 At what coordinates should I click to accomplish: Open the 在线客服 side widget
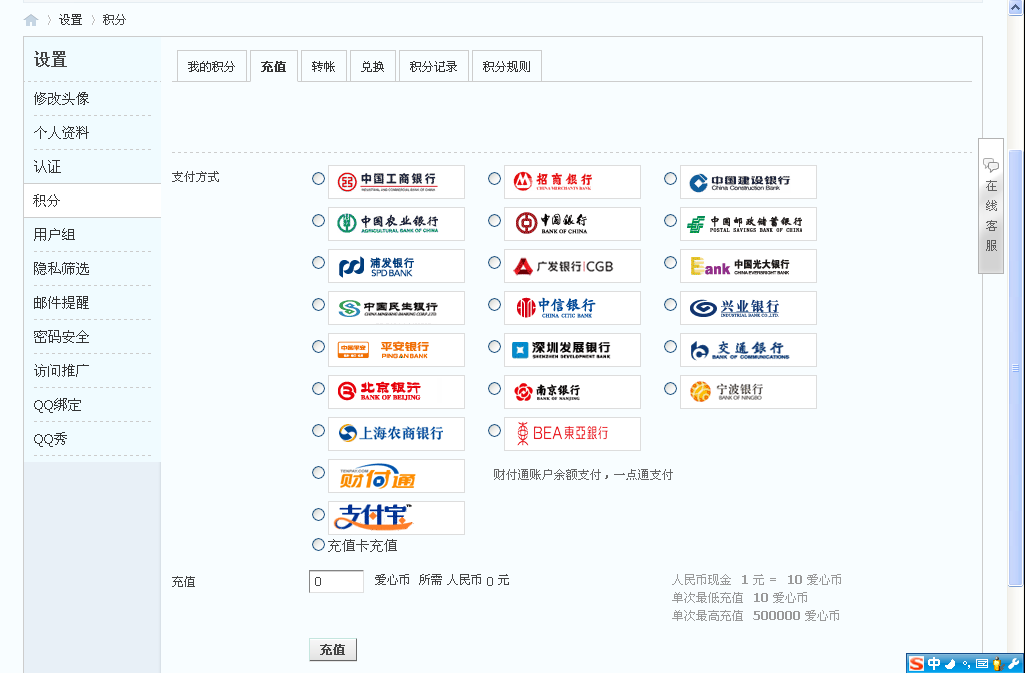pos(991,206)
